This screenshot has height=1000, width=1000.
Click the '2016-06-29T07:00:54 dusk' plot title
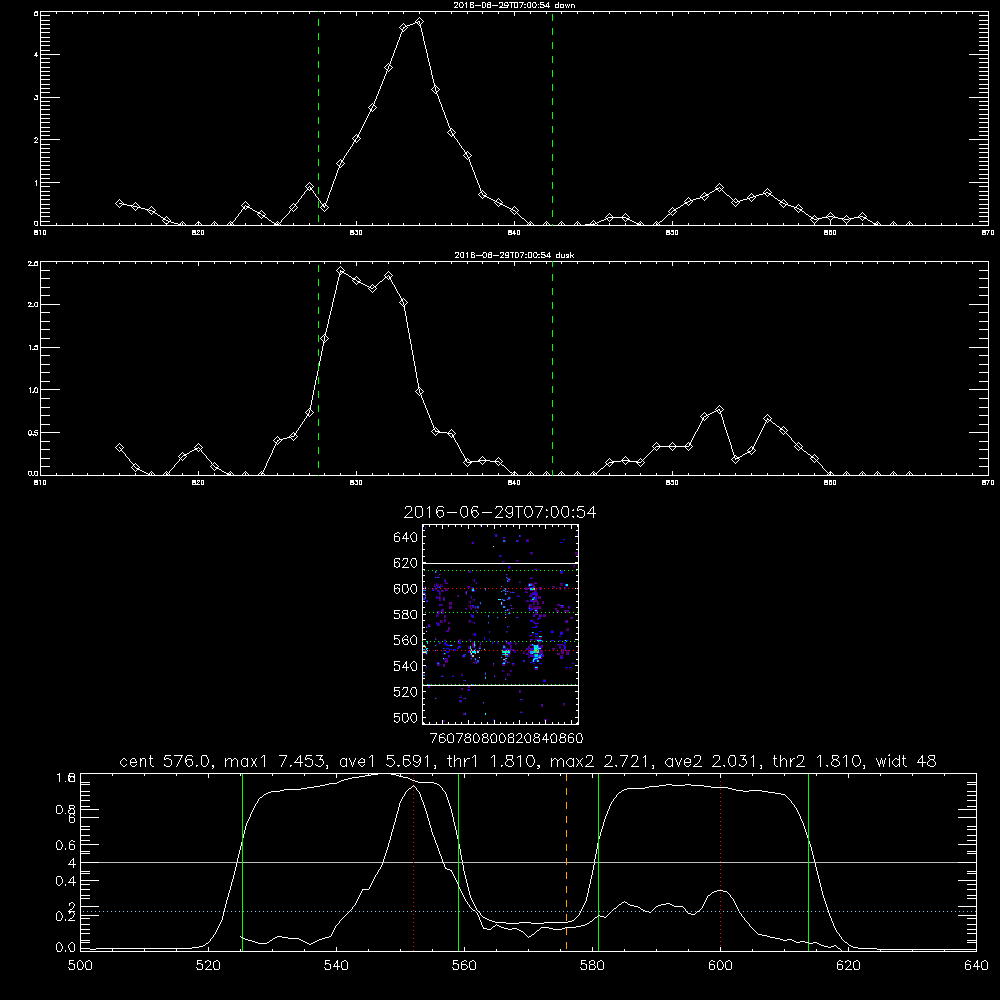coord(514,255)
